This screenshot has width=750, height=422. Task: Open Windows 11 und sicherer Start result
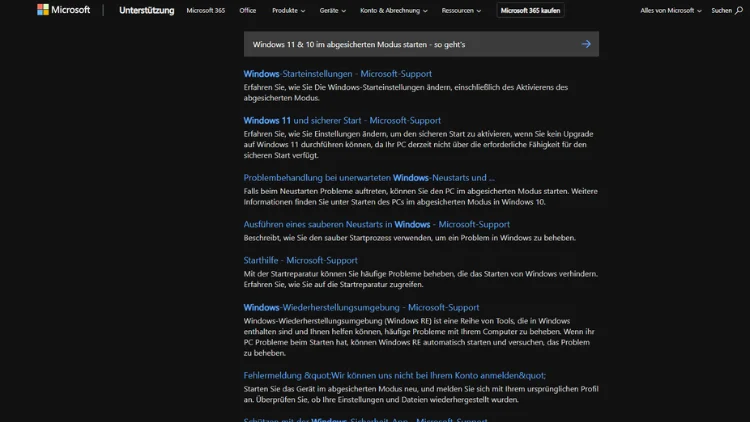[x=342, y=121]
